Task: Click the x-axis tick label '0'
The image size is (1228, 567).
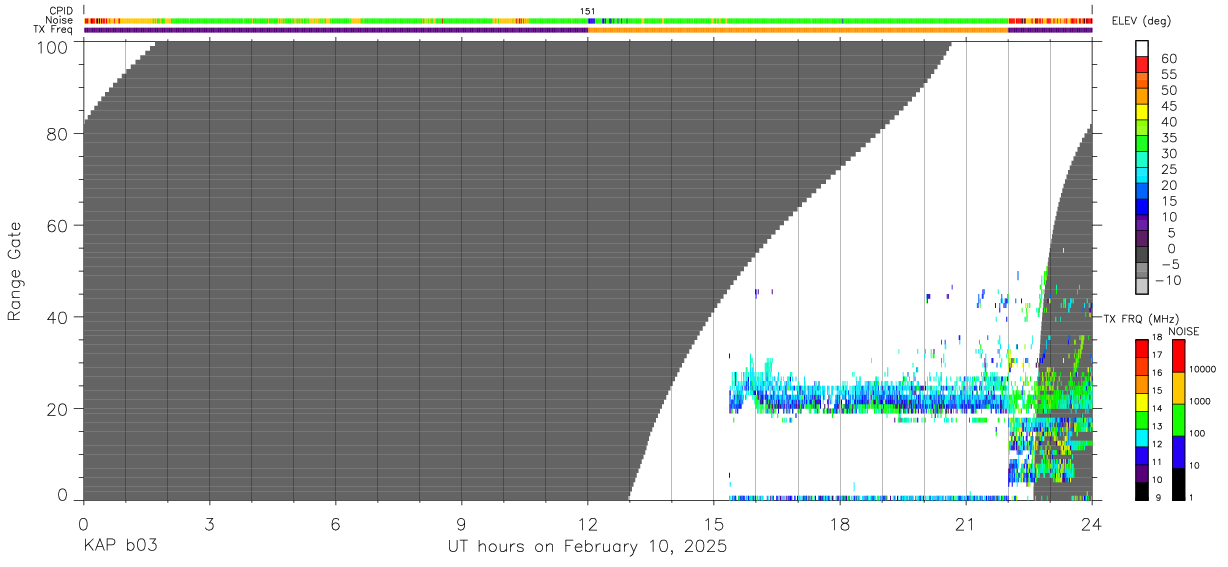Action: click(x=83, y=524)
